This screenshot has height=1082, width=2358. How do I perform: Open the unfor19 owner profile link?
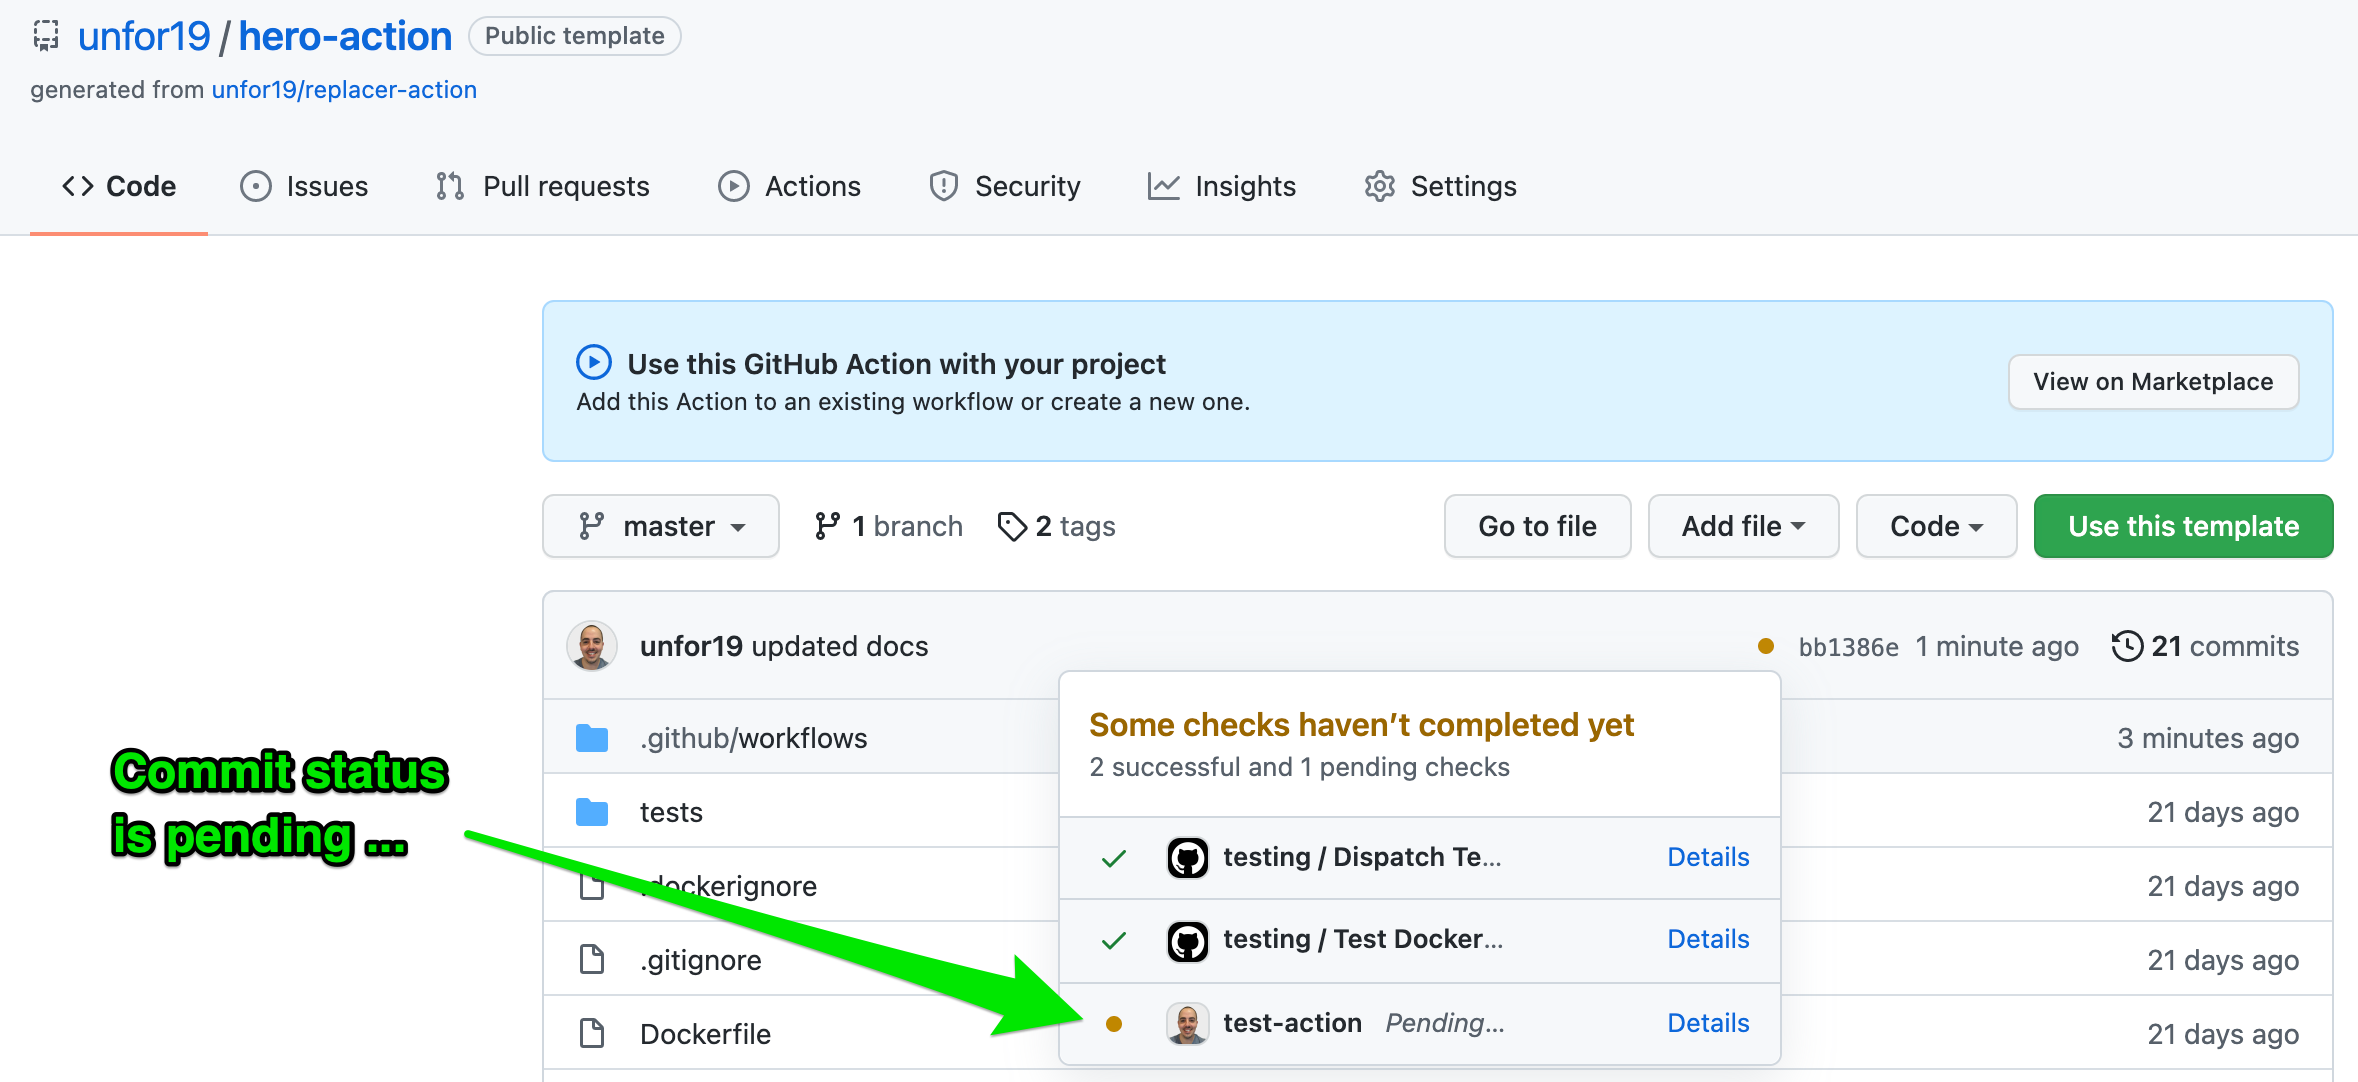(x=144, y=36)
